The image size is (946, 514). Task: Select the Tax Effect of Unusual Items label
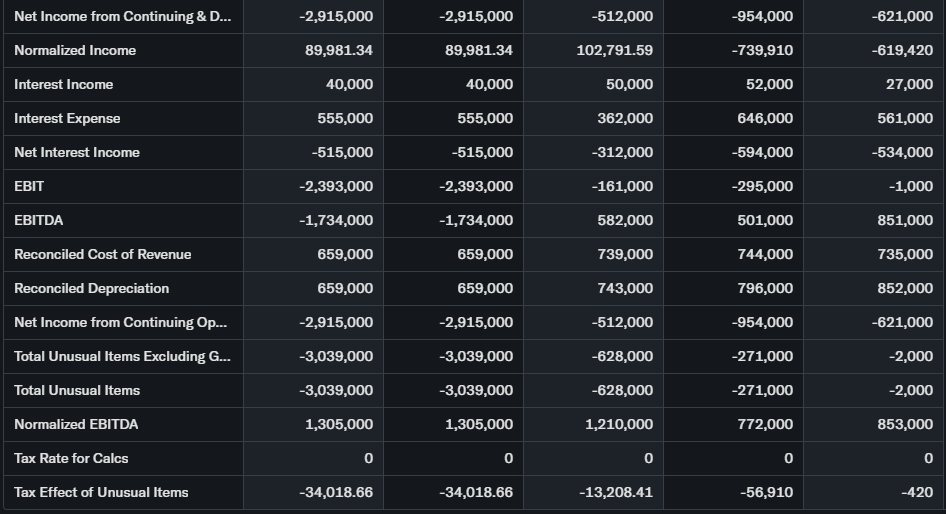pos(101,492)
